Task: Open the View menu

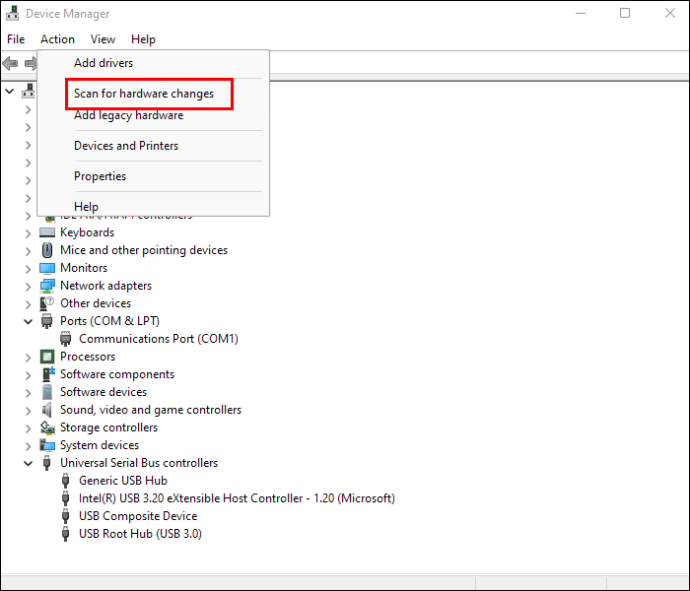Action: coord(103,39)
